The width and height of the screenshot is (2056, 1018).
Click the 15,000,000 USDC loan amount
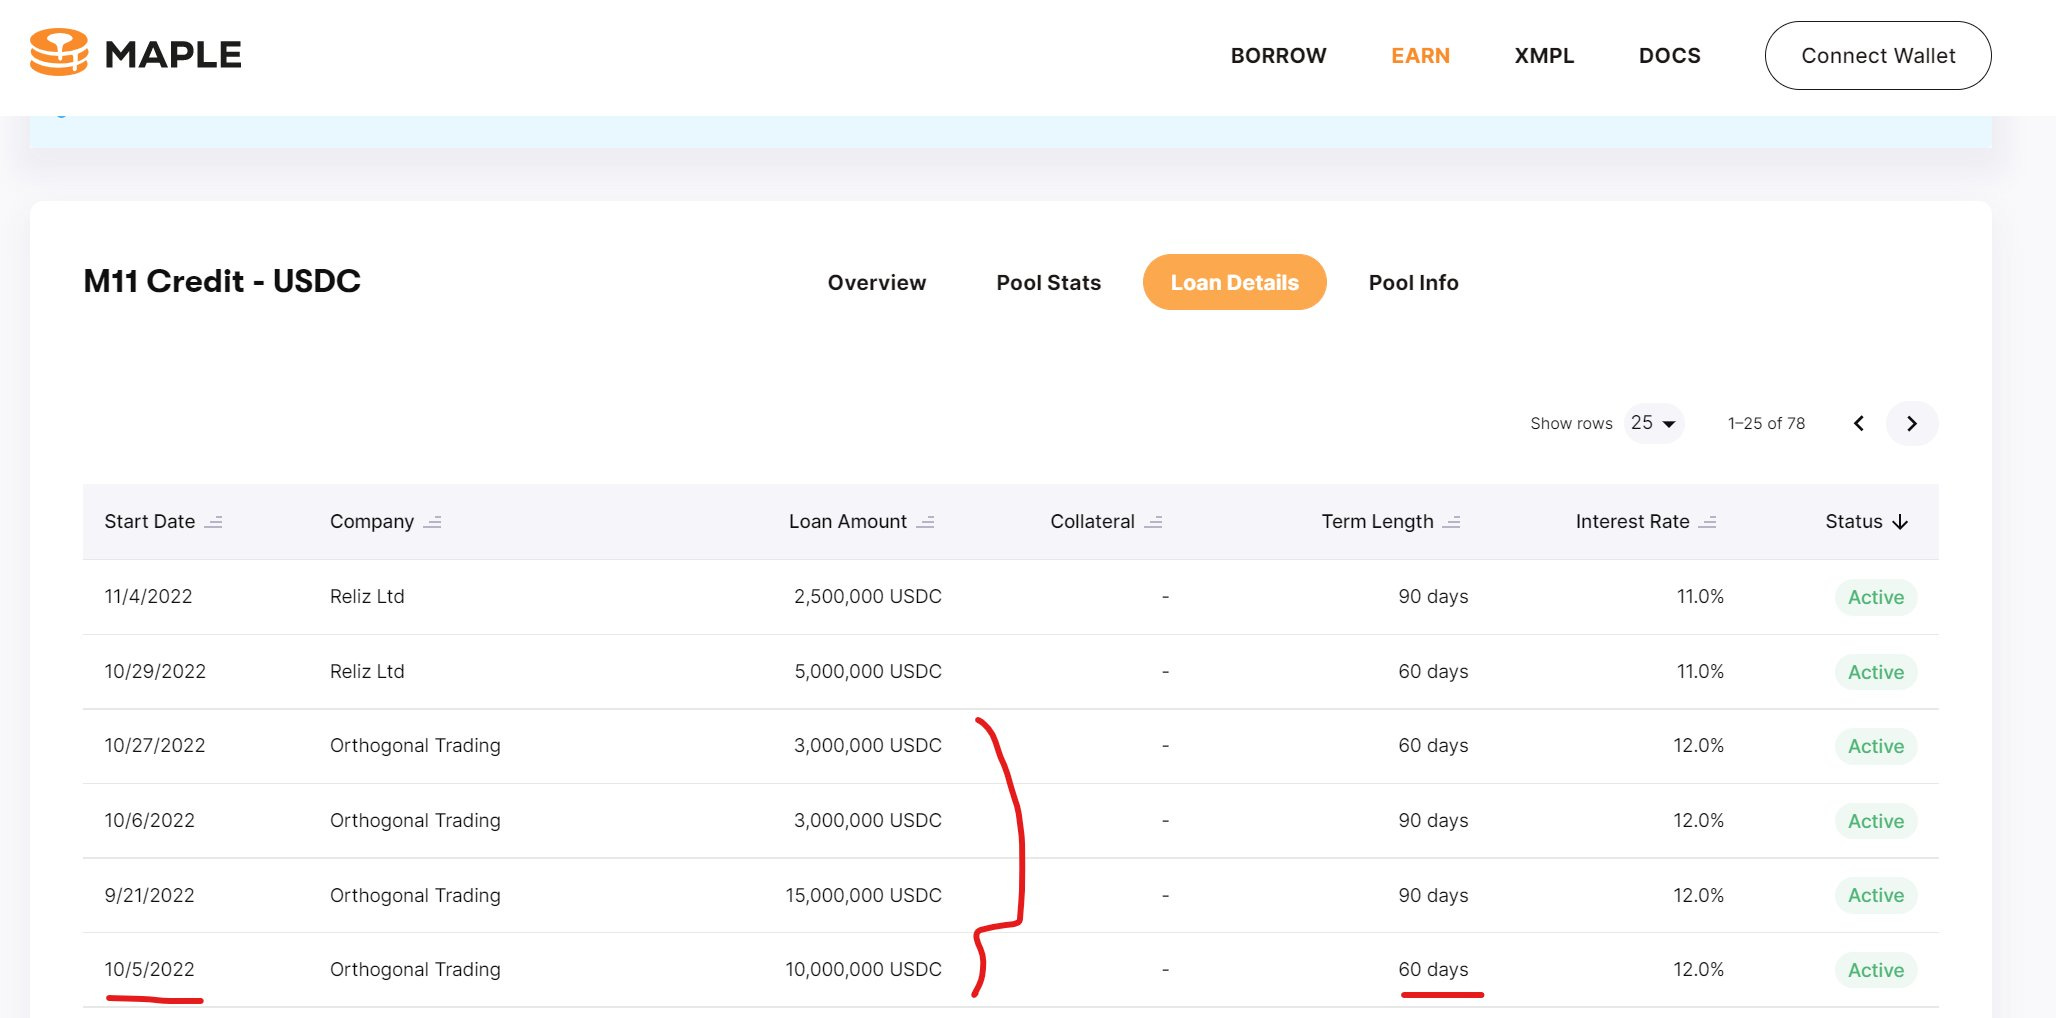(x=864, y=895)
